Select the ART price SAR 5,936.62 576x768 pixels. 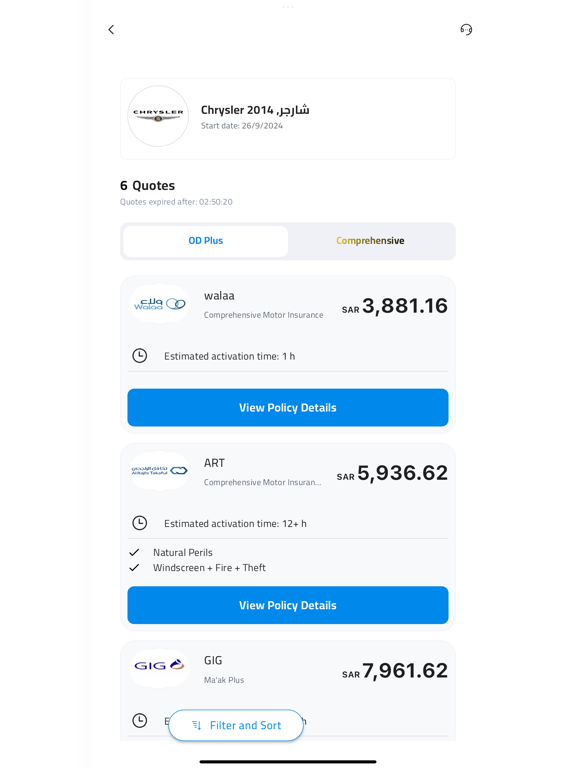pyautogui.click(x=392, y=473)
